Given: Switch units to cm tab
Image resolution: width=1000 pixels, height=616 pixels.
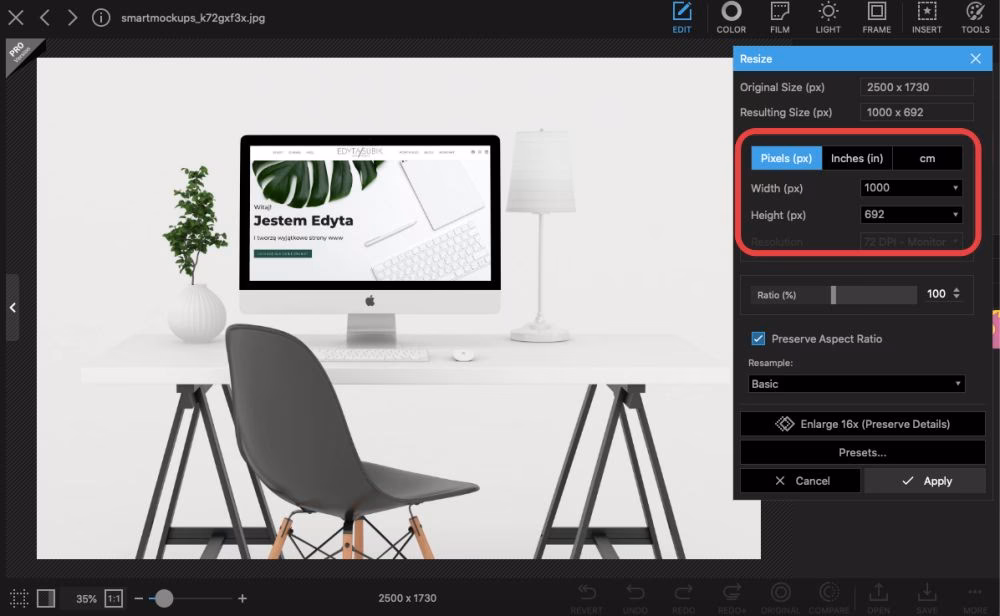Looking at the screenshot, I should coord(927,158).
